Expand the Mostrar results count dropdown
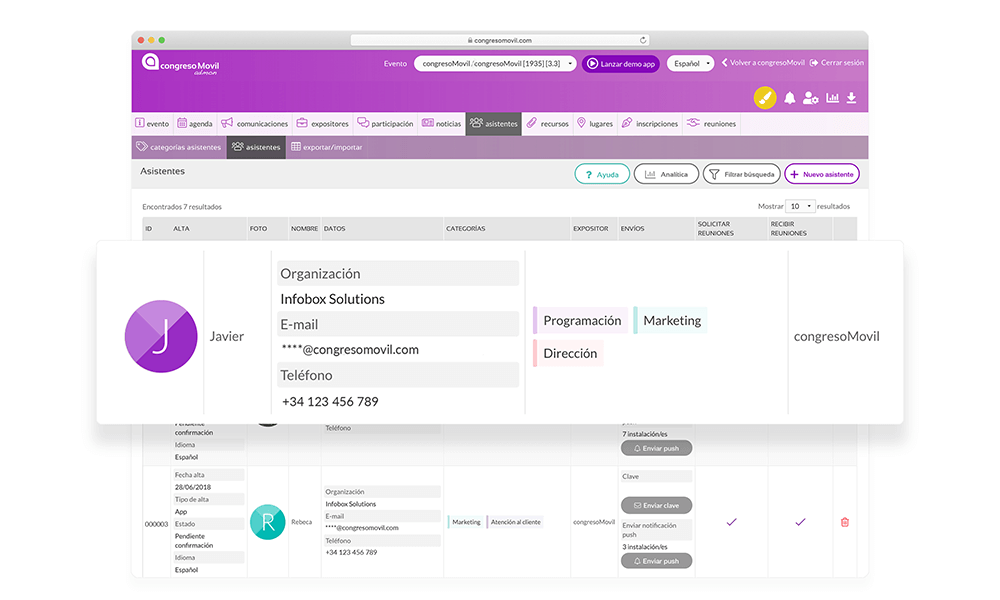Screen dimensions: 1000x600 point(800,207)
